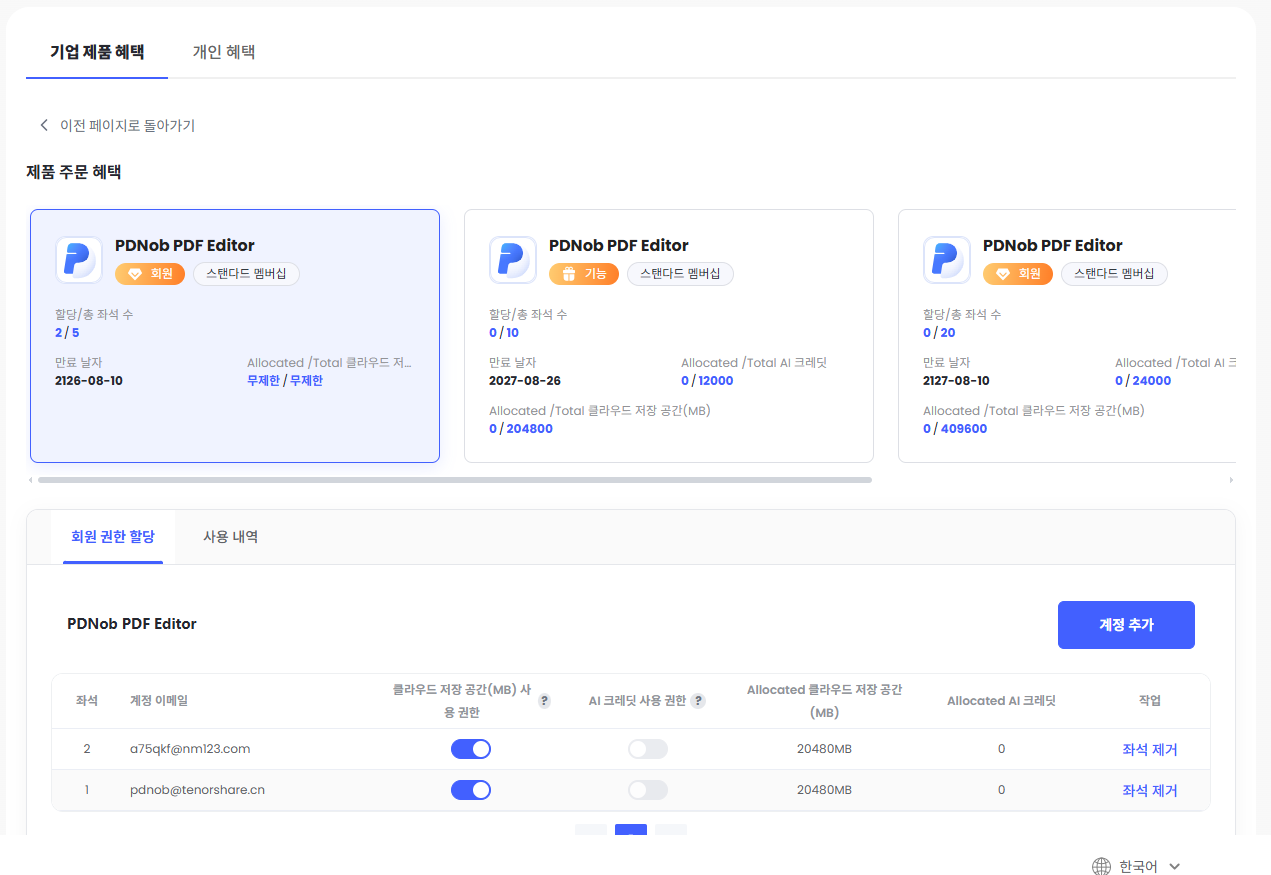The height and width of the screenshot is (875, 1271).
Task: Click the 0 / 12000 AI credit value
Action: point(707,381)
